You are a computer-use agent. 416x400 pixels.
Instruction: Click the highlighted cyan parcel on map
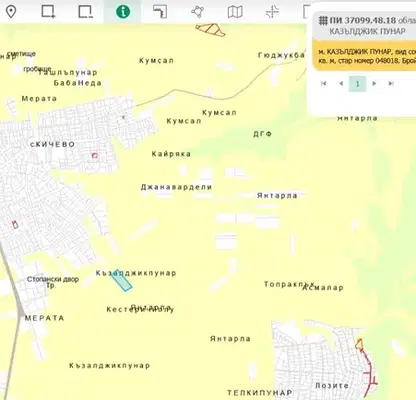pos(121,281)
